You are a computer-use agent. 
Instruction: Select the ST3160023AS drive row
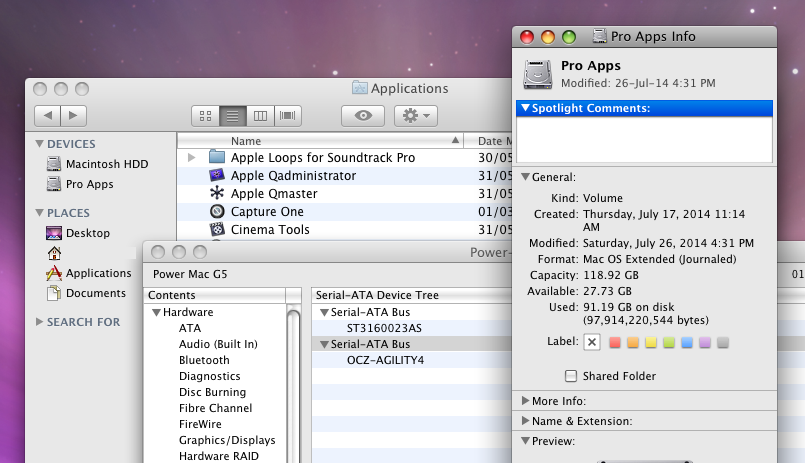click(x=412, y=328)
